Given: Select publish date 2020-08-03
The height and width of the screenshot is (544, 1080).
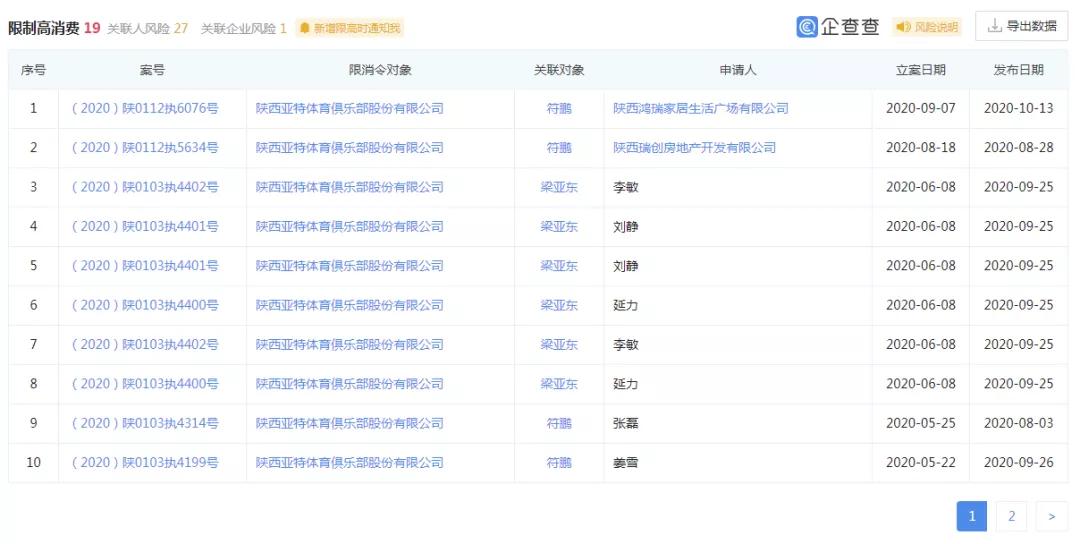Looking at the screenshot, I should 1019,423.
